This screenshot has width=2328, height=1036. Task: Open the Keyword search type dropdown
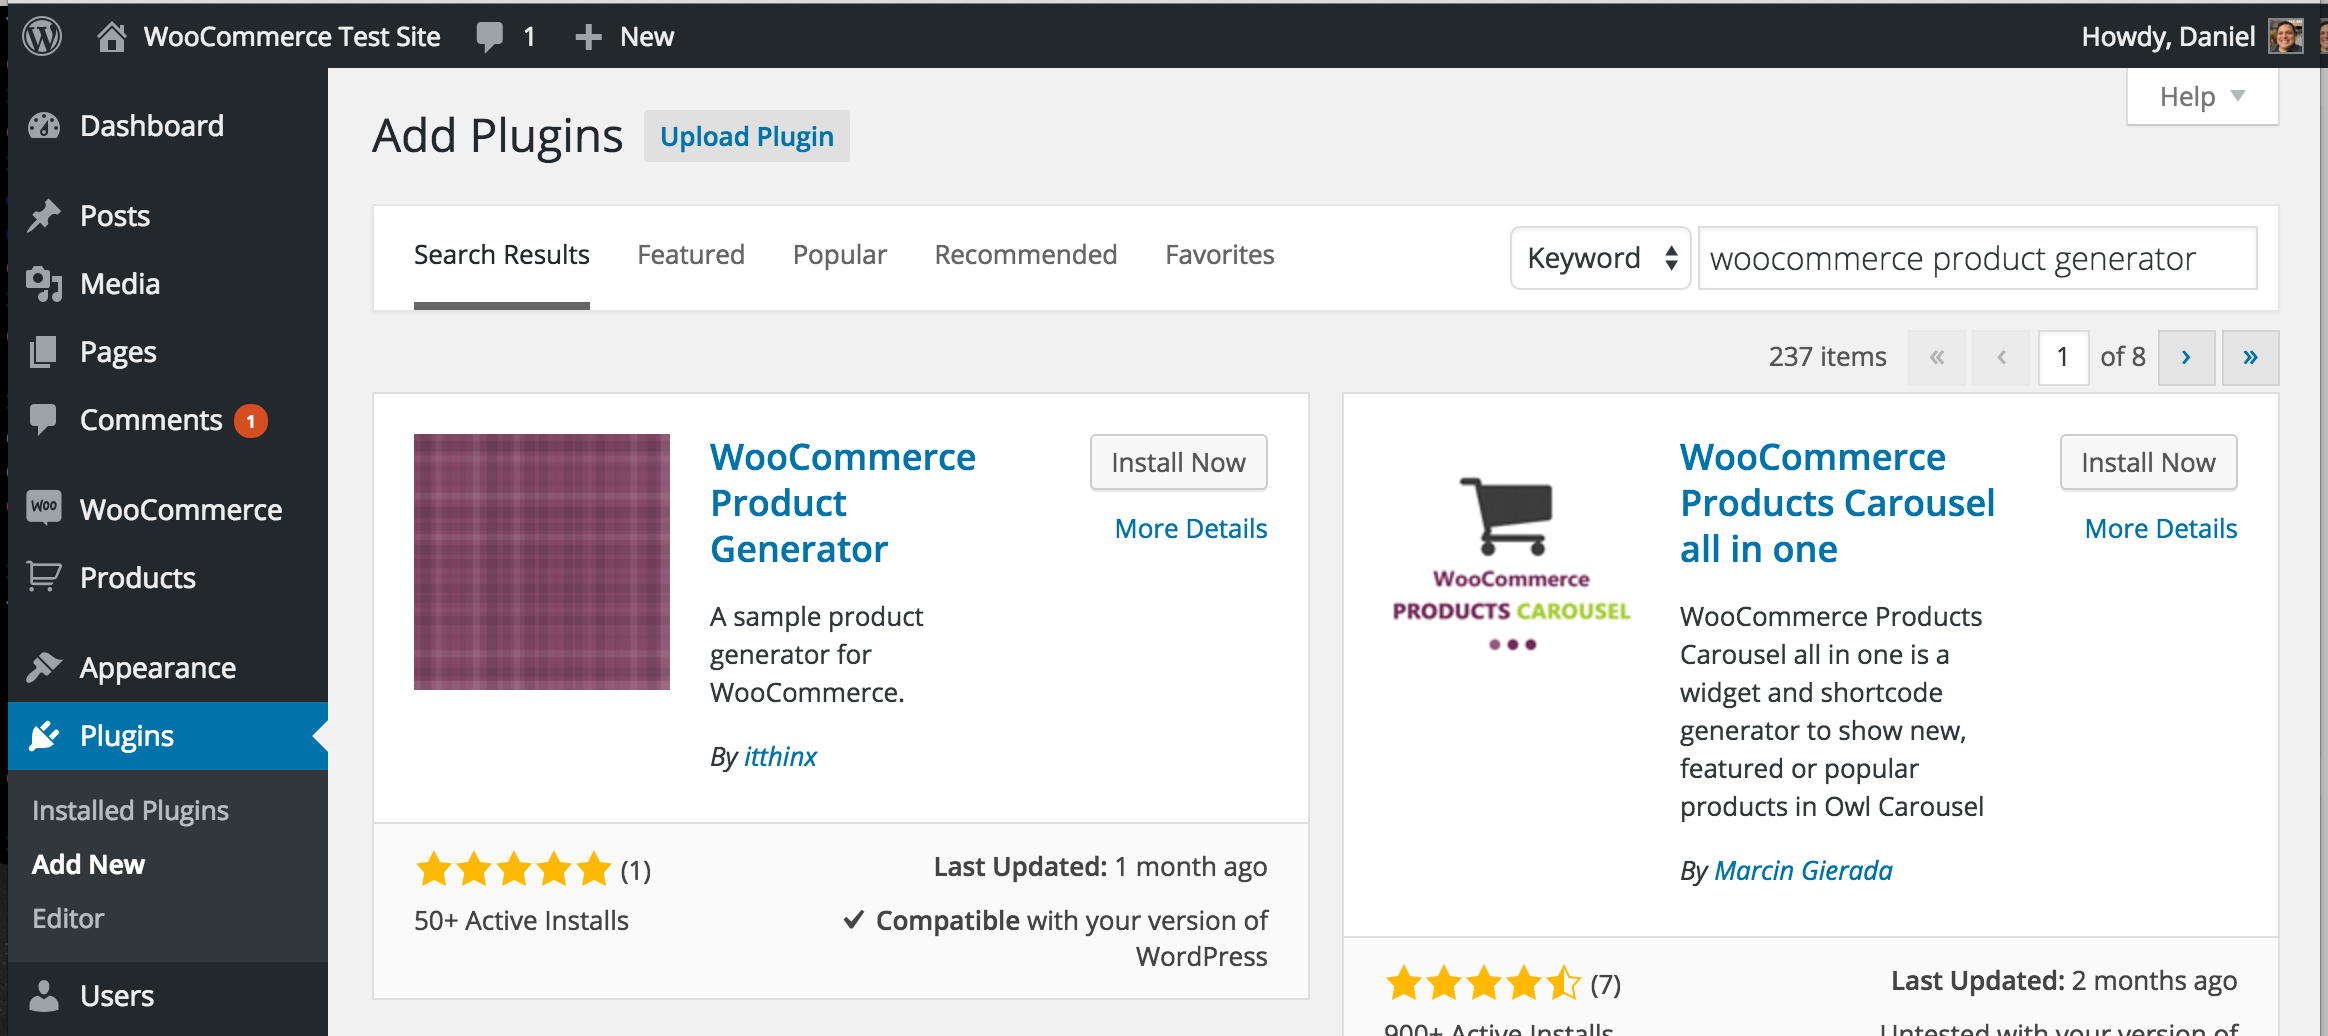pyautogui.click(x=1600, y=258)
